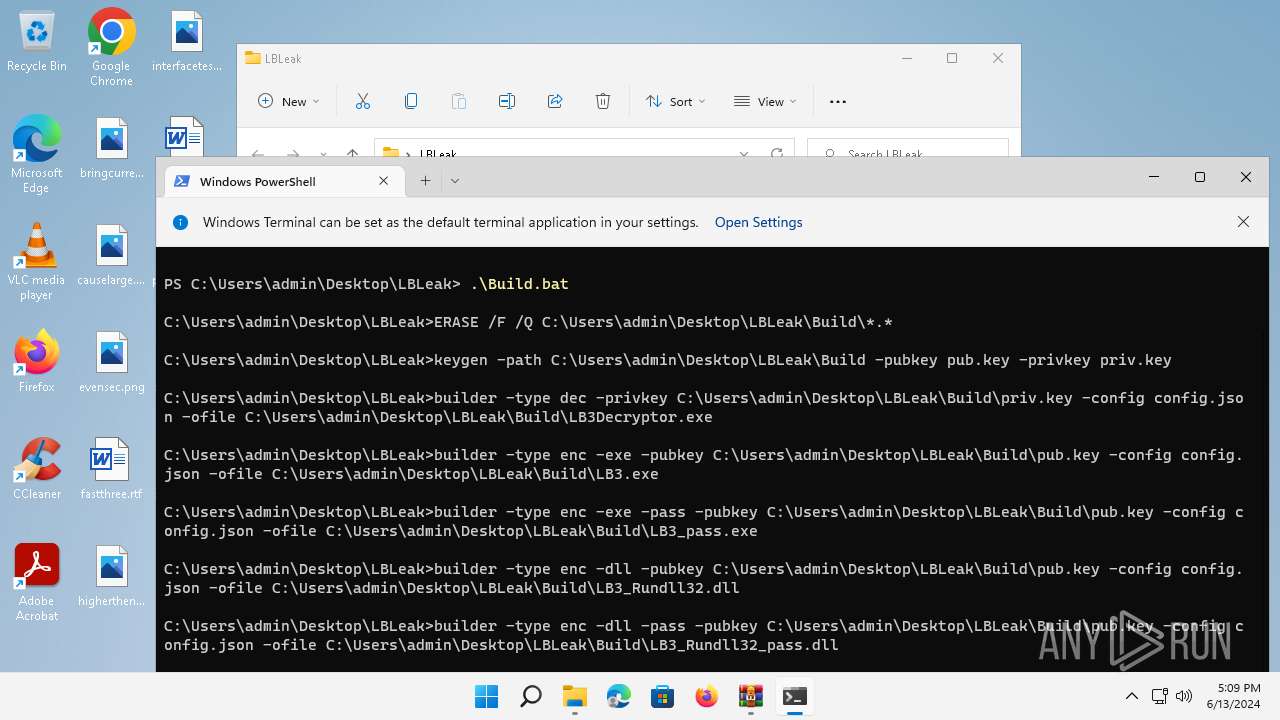
Task: Open volume control in system tray
Action: pyautogui.click(x=1184, y=696)
